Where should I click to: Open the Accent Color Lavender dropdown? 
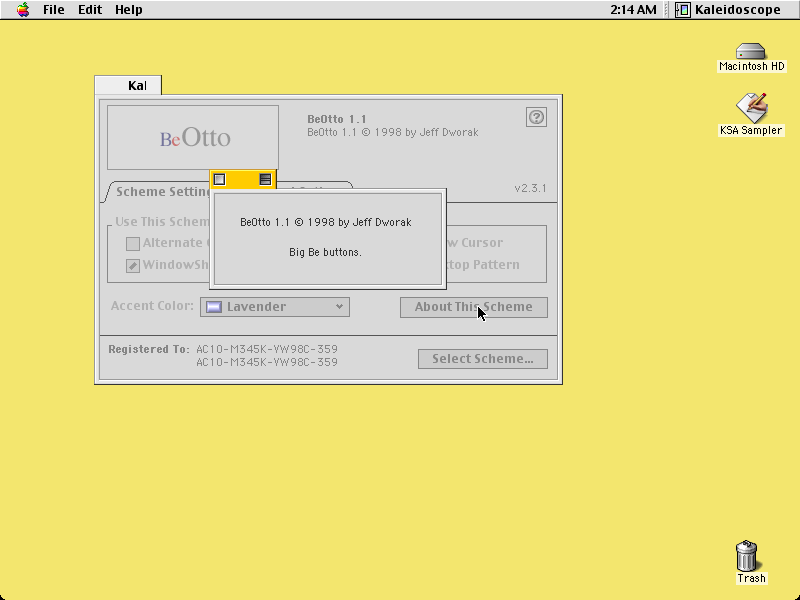[275, 307]
